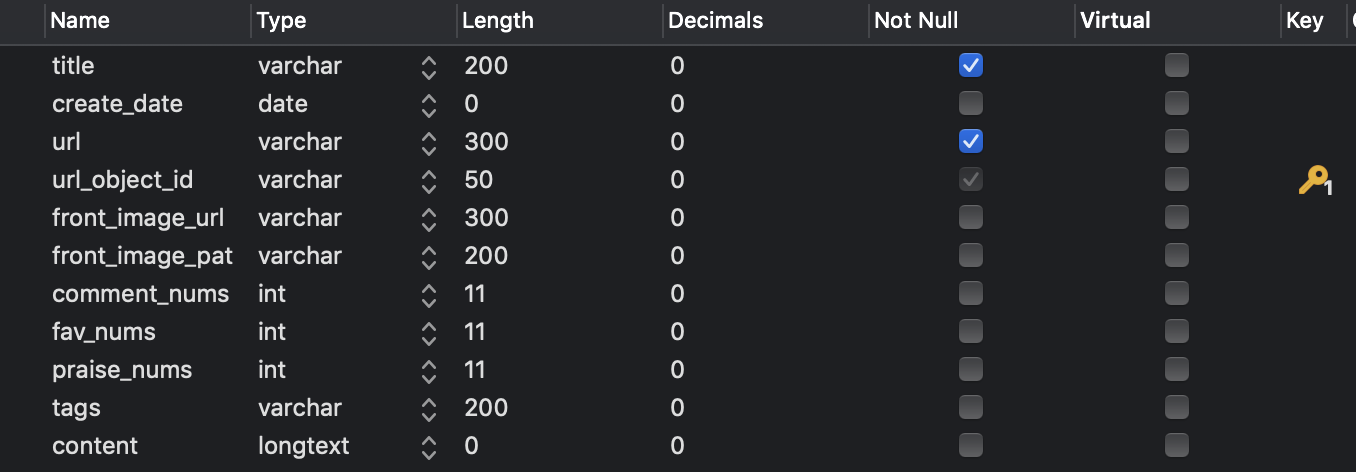Select the front_image_url field name

tap(138, 218)
